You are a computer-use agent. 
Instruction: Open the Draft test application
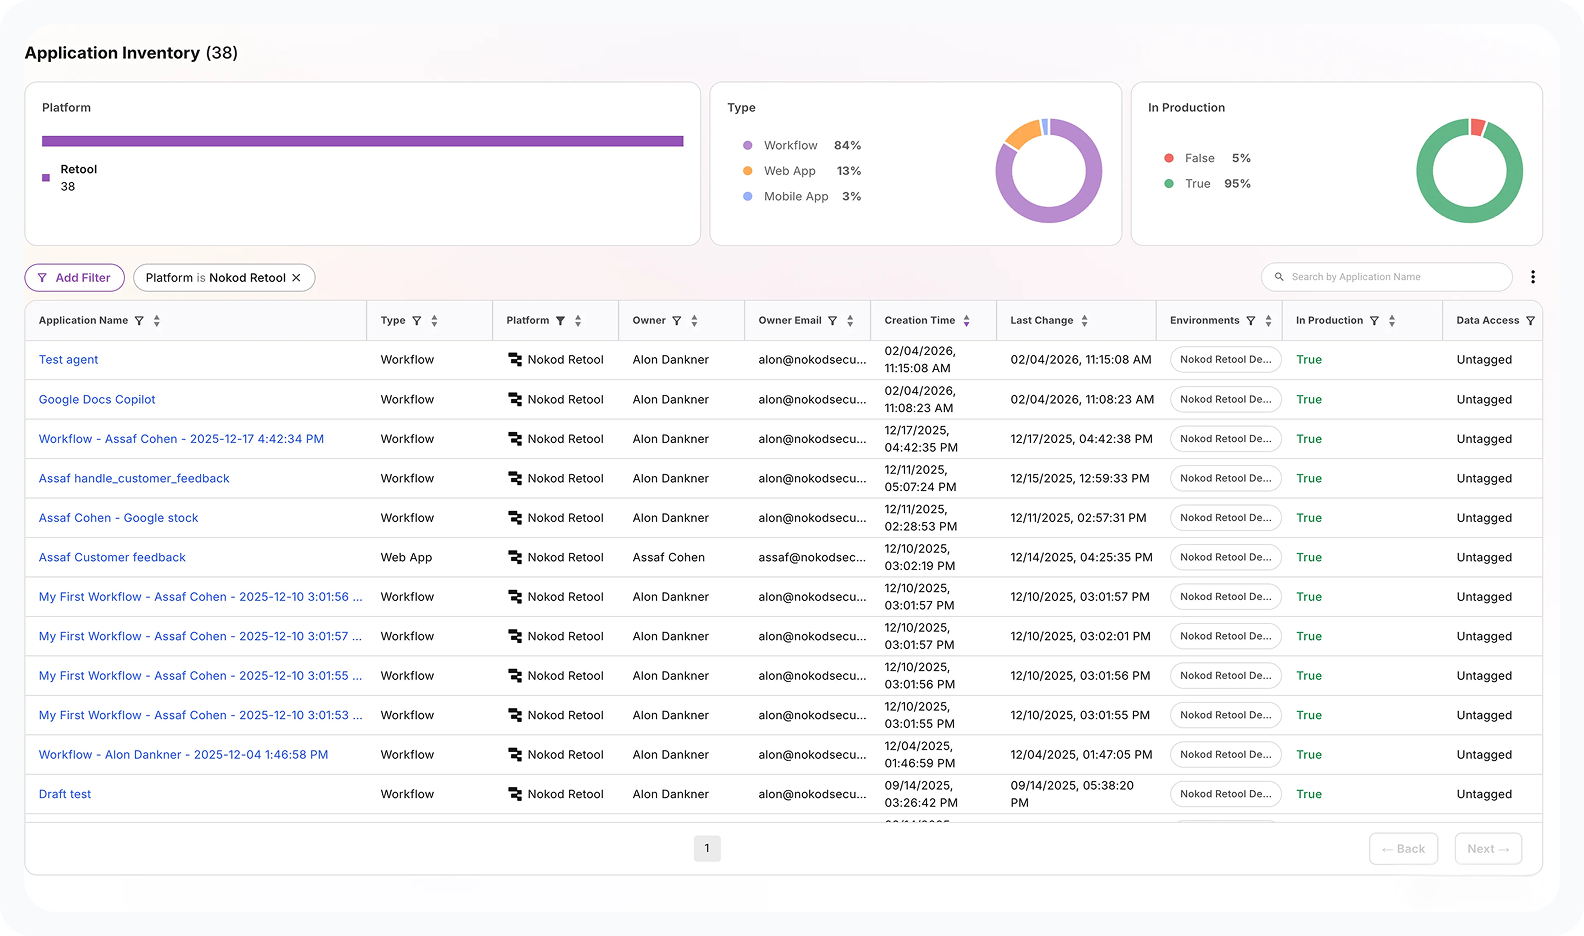click(65, 794)
